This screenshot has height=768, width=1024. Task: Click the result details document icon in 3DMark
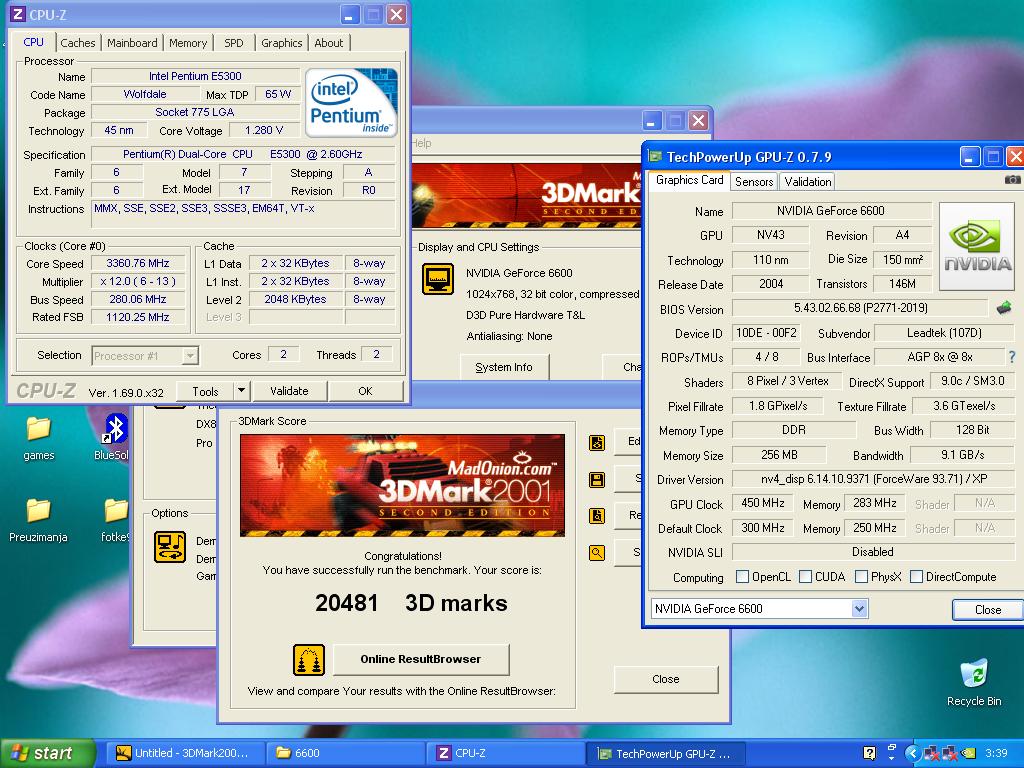597,516
